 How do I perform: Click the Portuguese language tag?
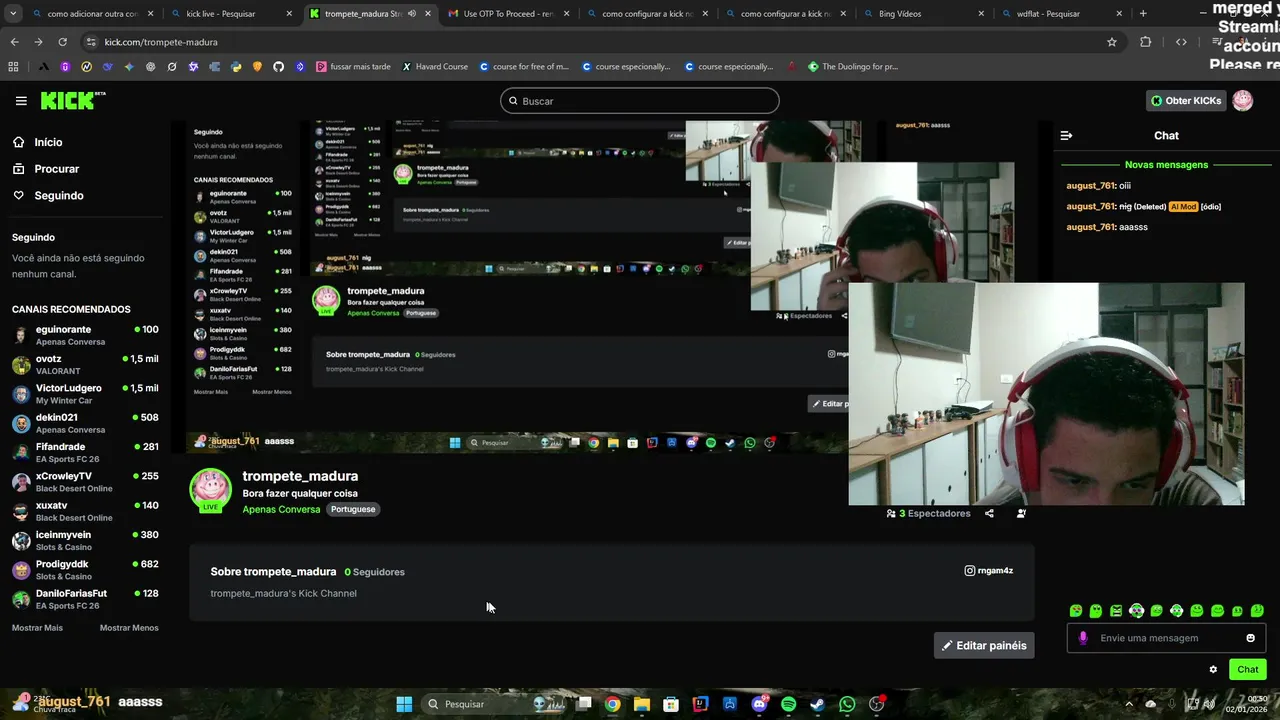(x=353, y=509)
